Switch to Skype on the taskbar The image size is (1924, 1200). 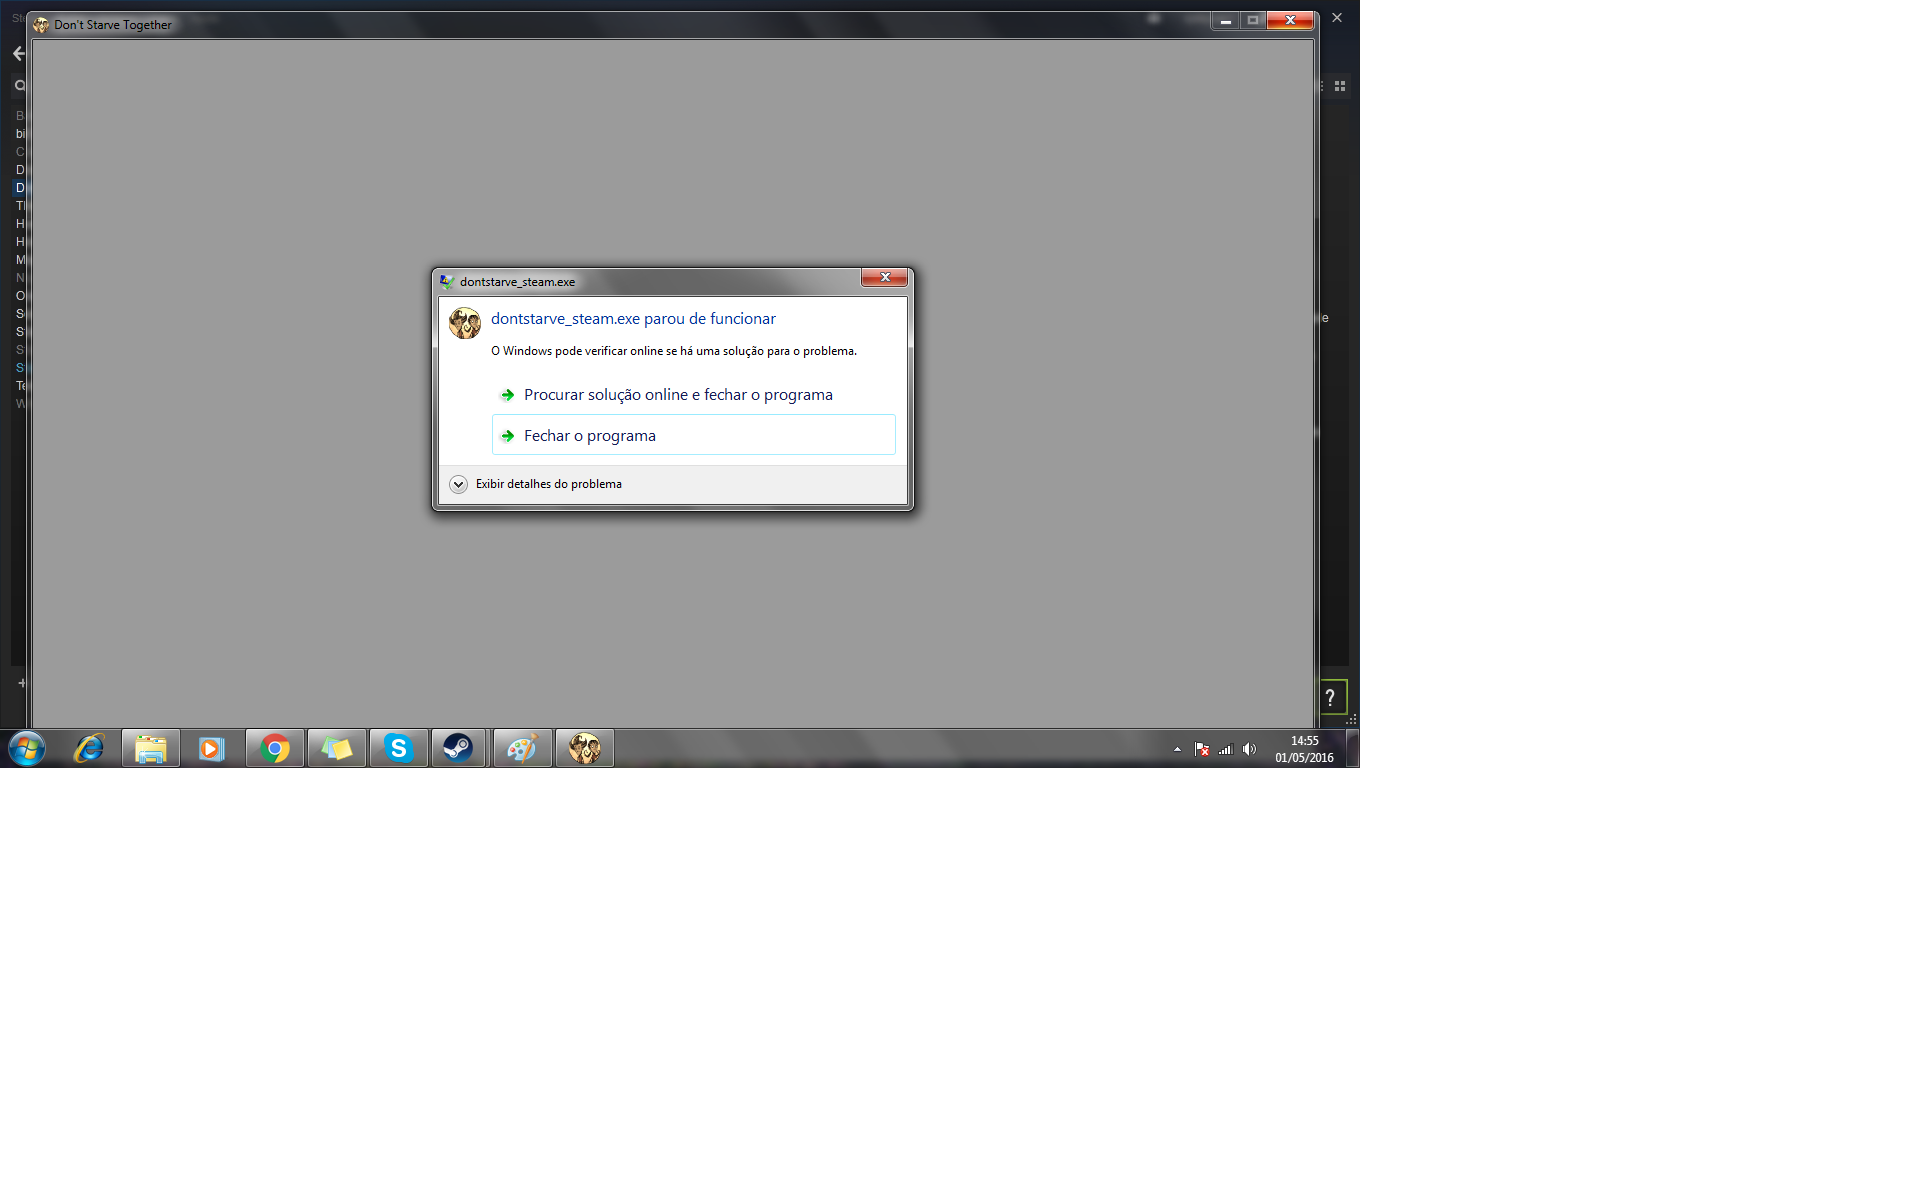[399, 748]
